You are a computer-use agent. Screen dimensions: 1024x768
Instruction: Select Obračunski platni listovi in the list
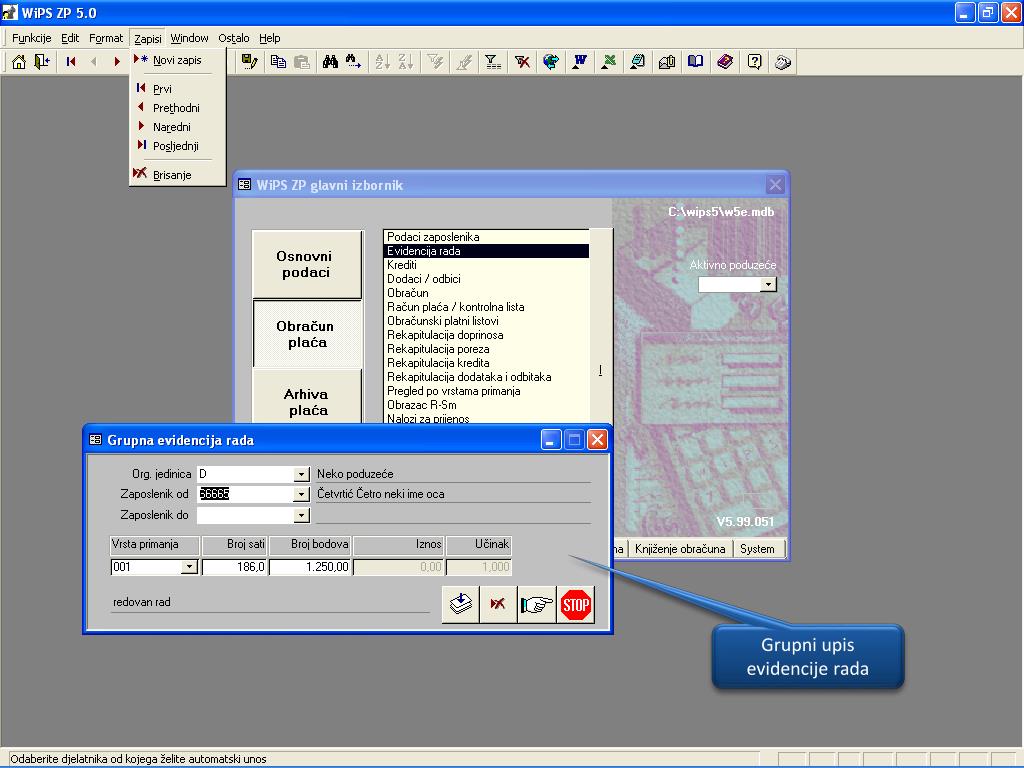[x=487, y=321]
